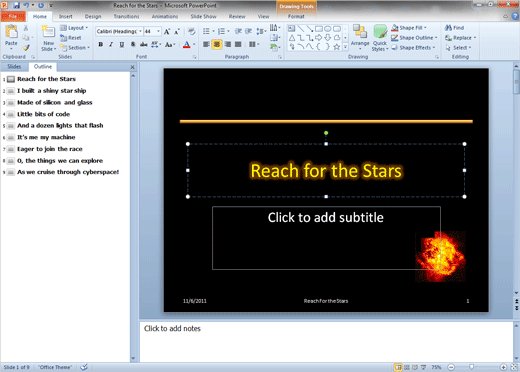Viewport: 520px width, 372px height.
Task: Toggle Strikethrough formatting
Action: [144, 44]
